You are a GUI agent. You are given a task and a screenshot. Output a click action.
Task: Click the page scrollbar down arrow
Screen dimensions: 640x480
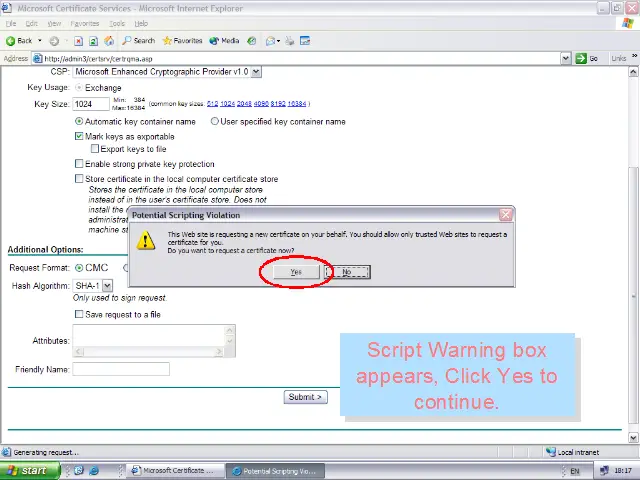click(x=633, y=437)
